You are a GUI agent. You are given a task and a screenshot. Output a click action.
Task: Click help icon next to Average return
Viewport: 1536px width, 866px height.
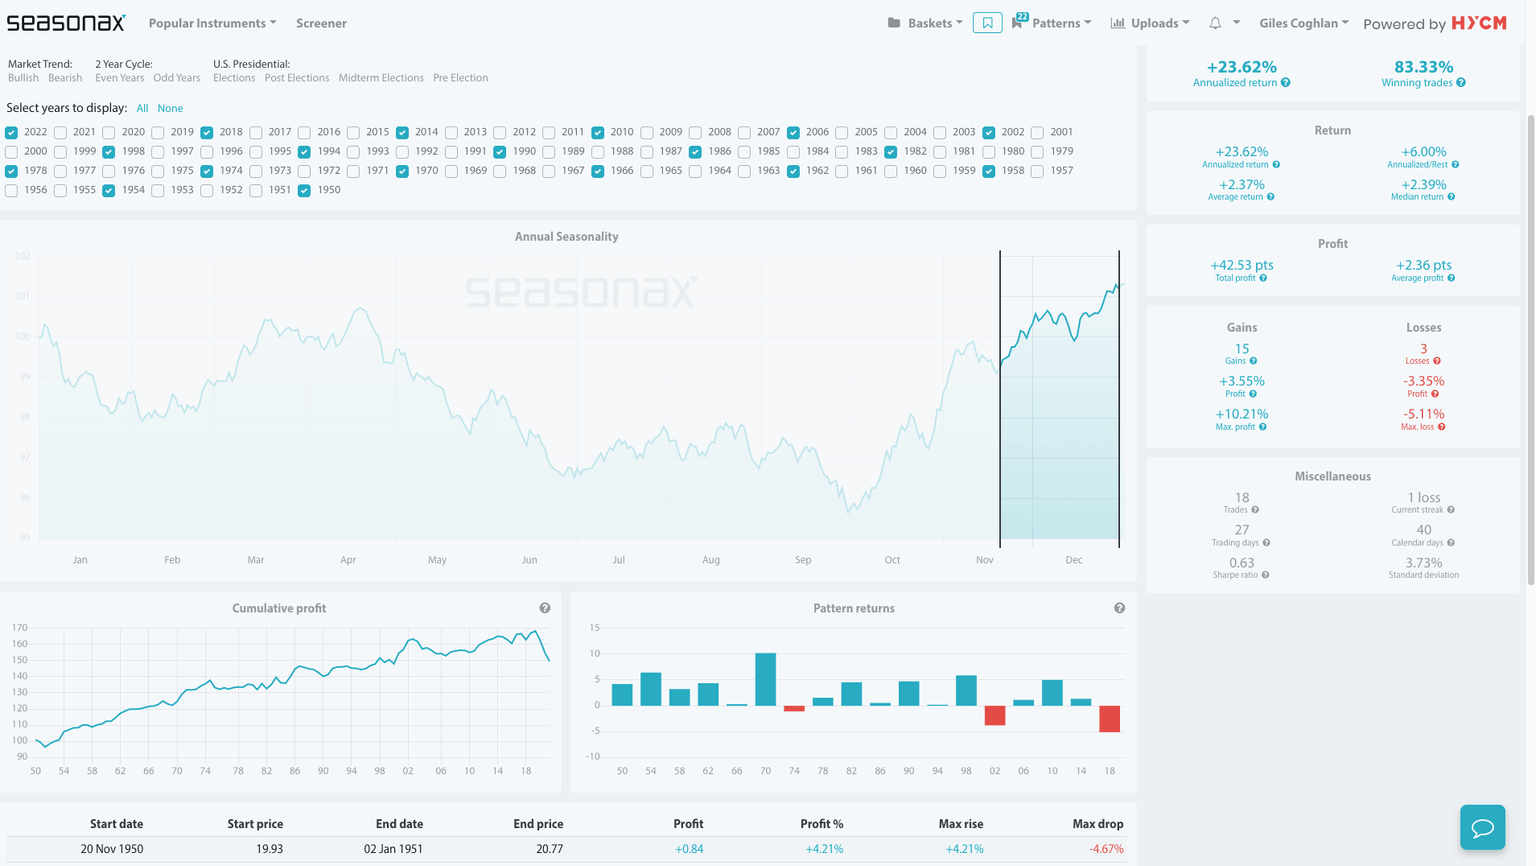1271,197
